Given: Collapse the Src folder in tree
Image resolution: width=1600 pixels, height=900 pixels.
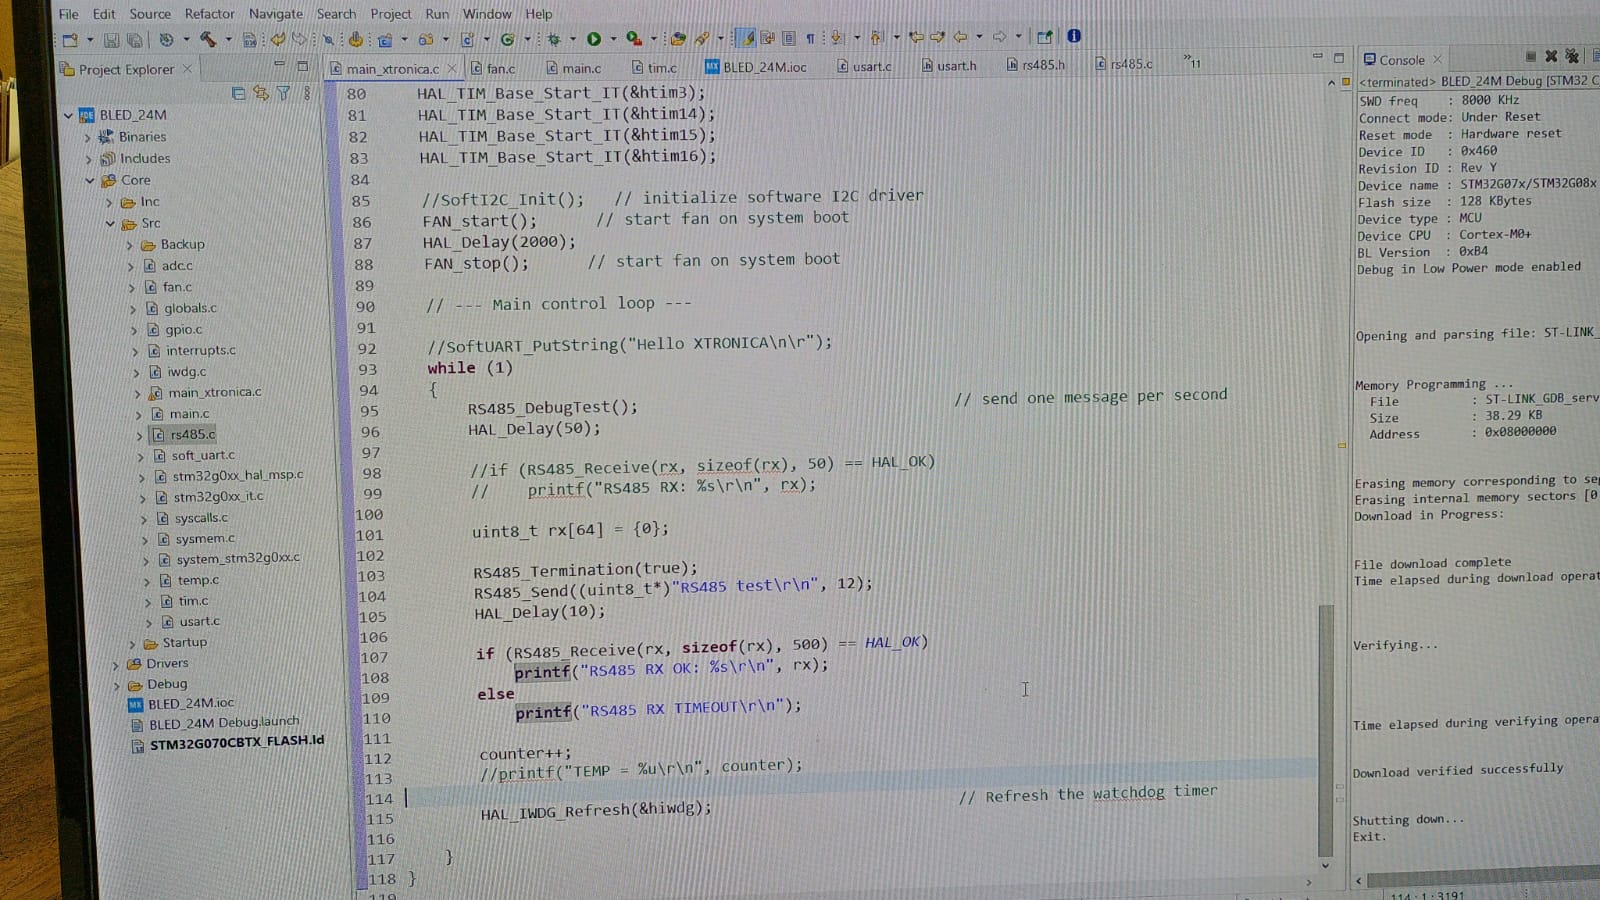Looking at the screenshot, I should 111,223.
